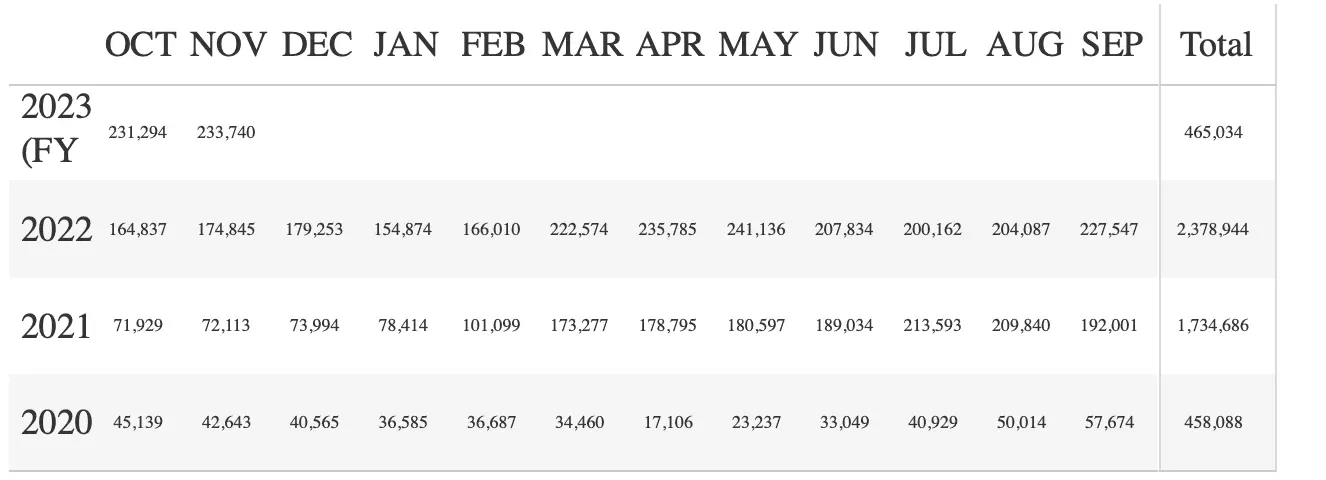Click the SEP column header
This screenshot has width=1326, height=480.
[1111, 45]
